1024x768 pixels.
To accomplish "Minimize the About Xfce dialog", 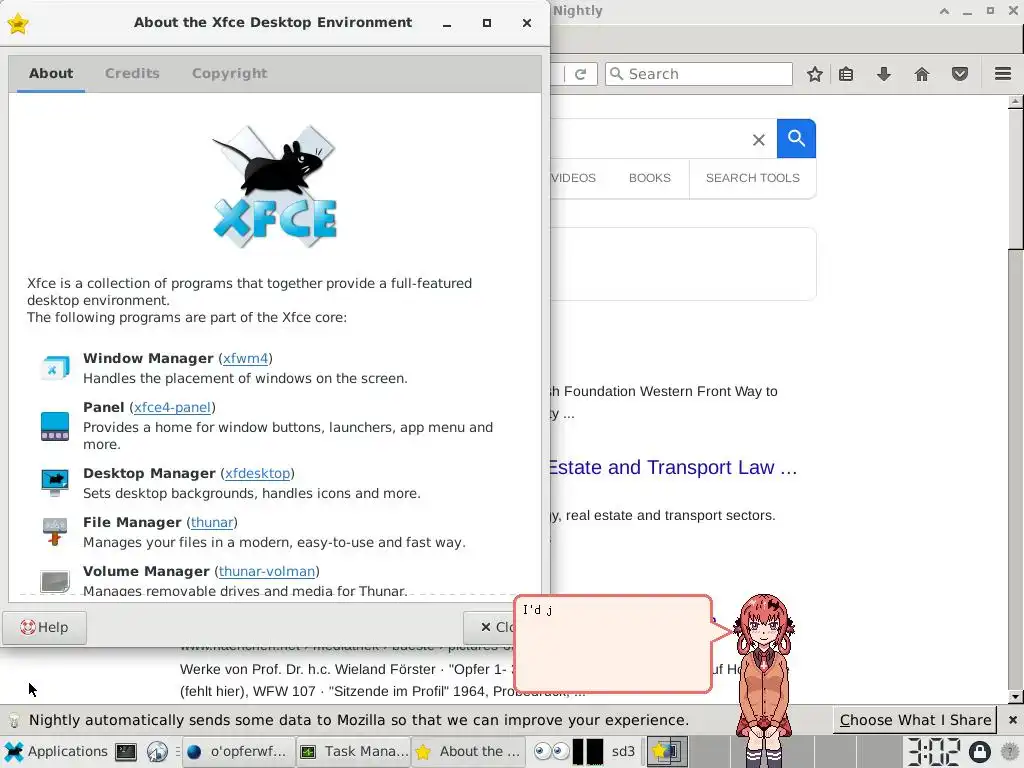I will pyautogui.click(x=447, y=24).
